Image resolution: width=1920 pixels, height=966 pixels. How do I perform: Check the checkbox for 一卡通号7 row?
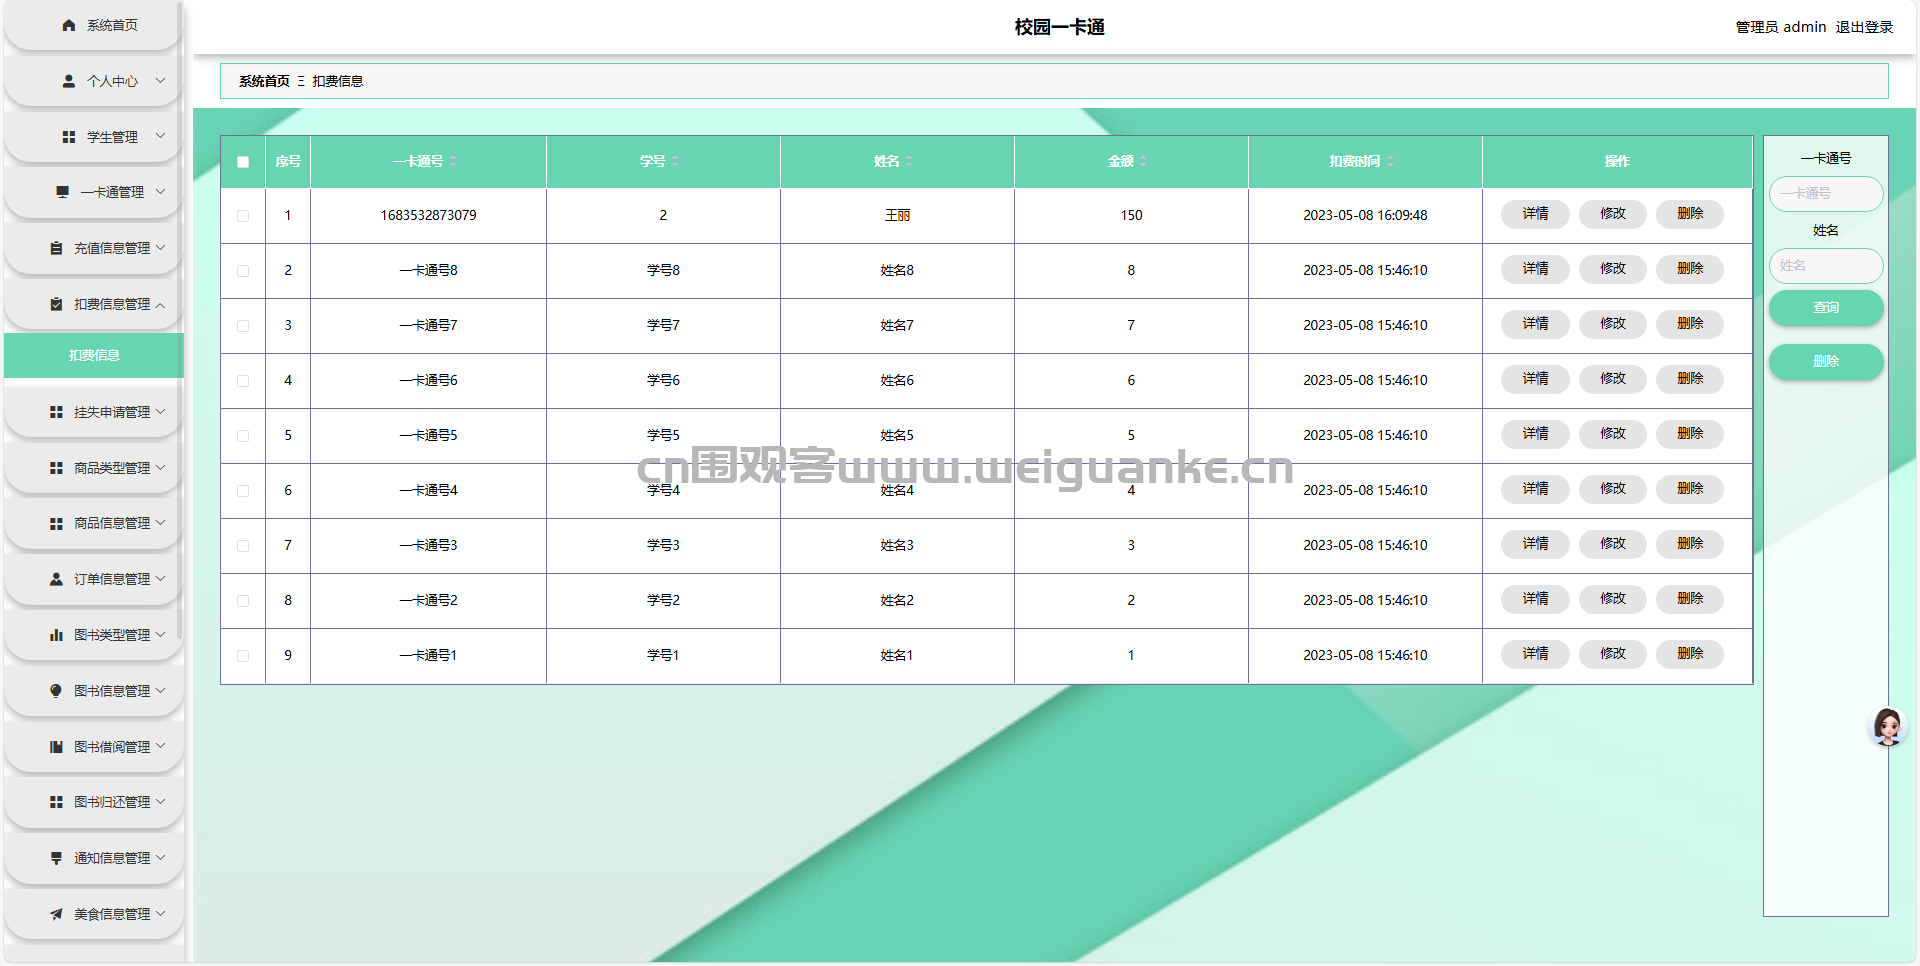[x=243, y=326]
